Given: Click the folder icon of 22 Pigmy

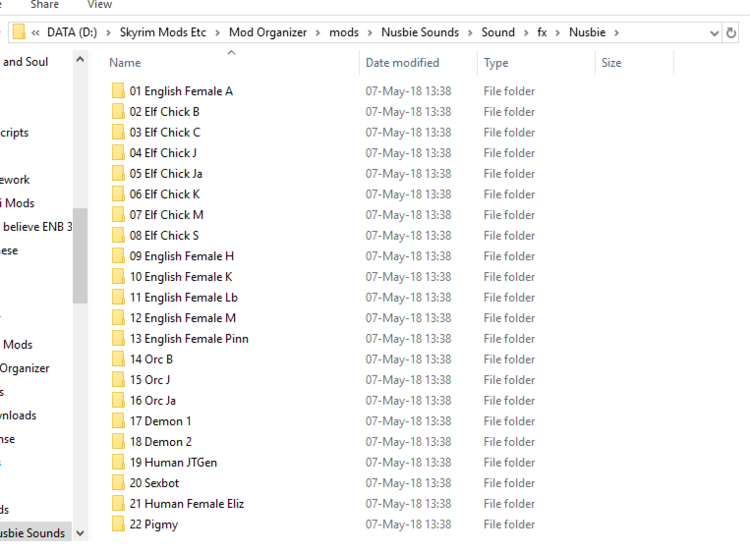Looking at the screenshot, I should [118, 523].
